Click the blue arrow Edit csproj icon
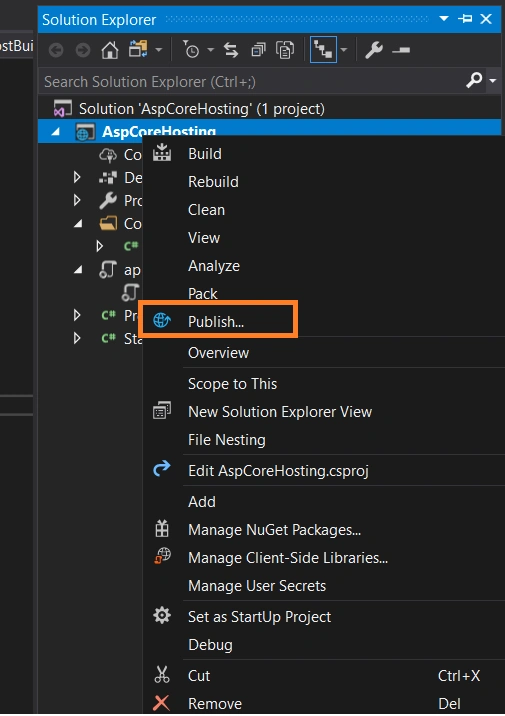Viewport: 505px width, 716px height. coord(162,468)
